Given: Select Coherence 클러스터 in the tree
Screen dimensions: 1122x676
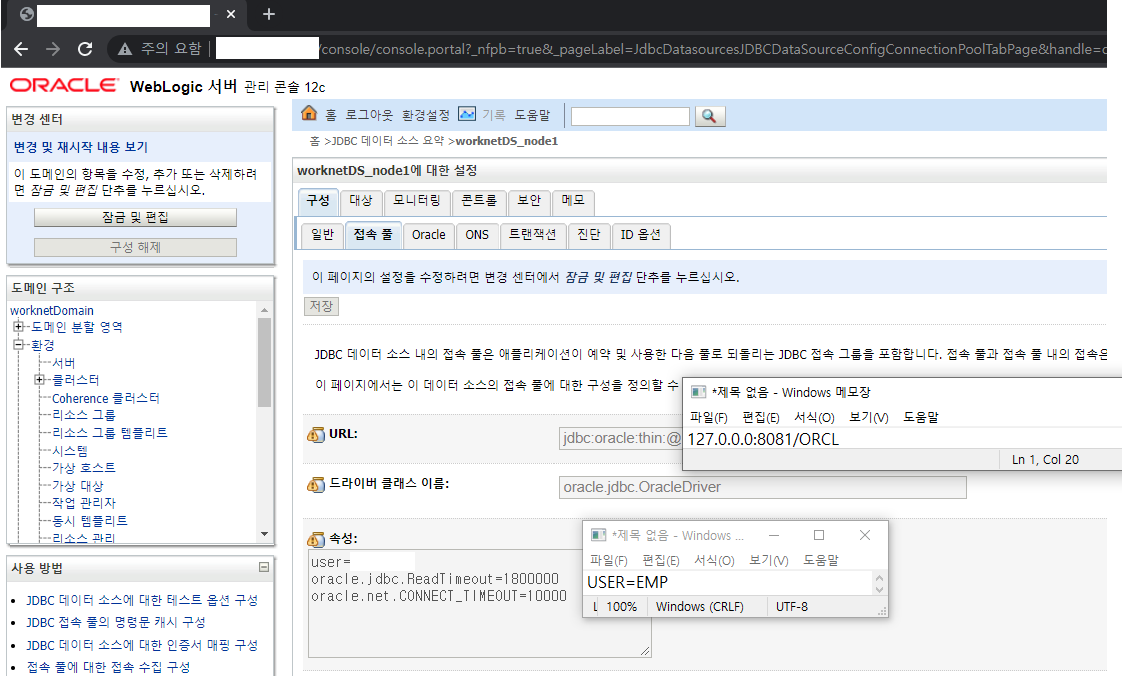Looking at the screenshot, I should (x=106, y=398).
